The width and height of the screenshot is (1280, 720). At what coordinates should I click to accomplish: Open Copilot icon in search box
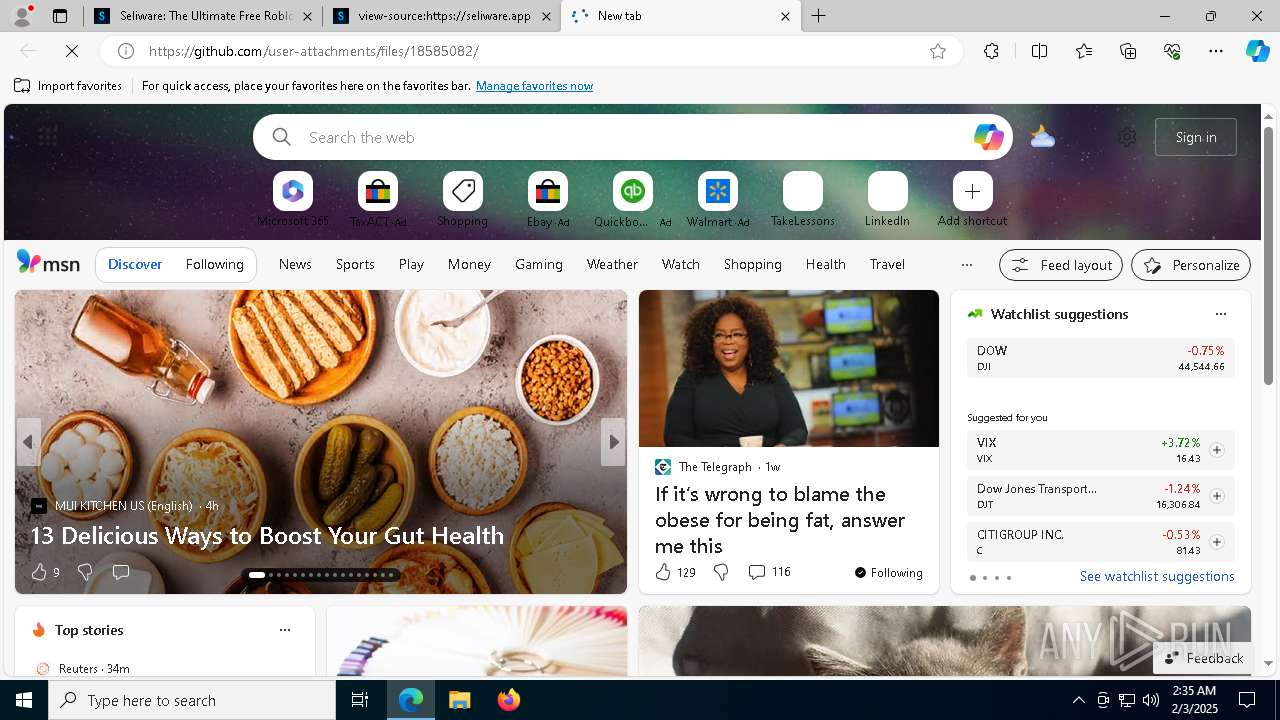point(988,137)
